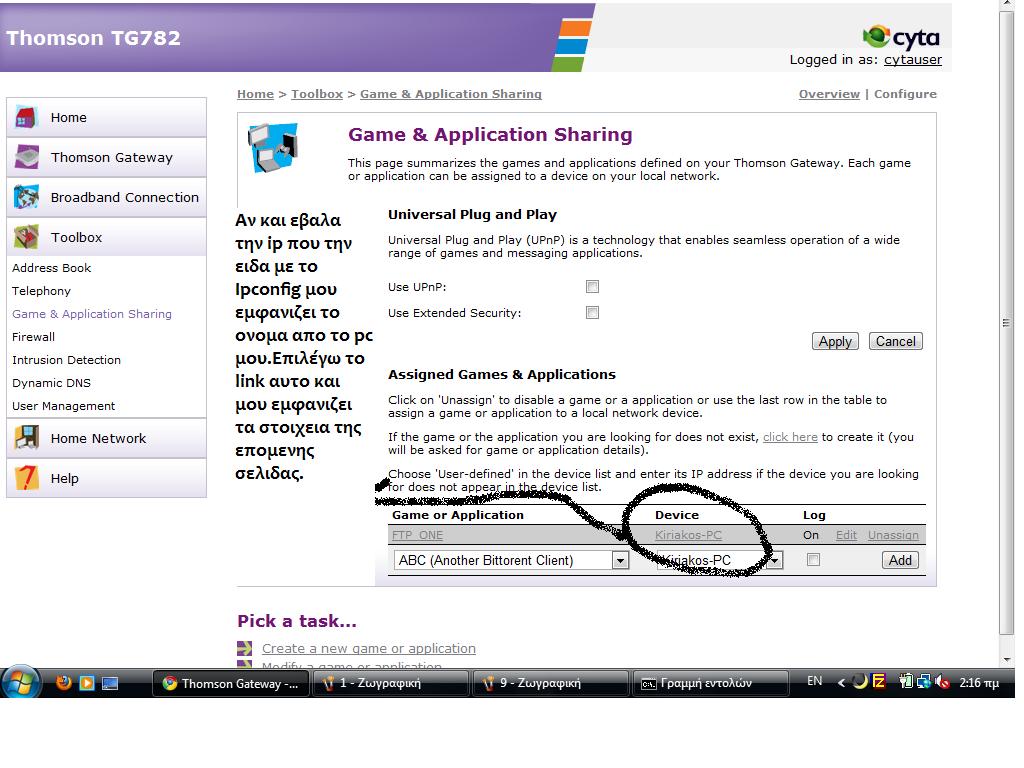Click the Broadband Connection globe icon
The width and height of the screenshot is (1024, 768).
coord(27,197)
